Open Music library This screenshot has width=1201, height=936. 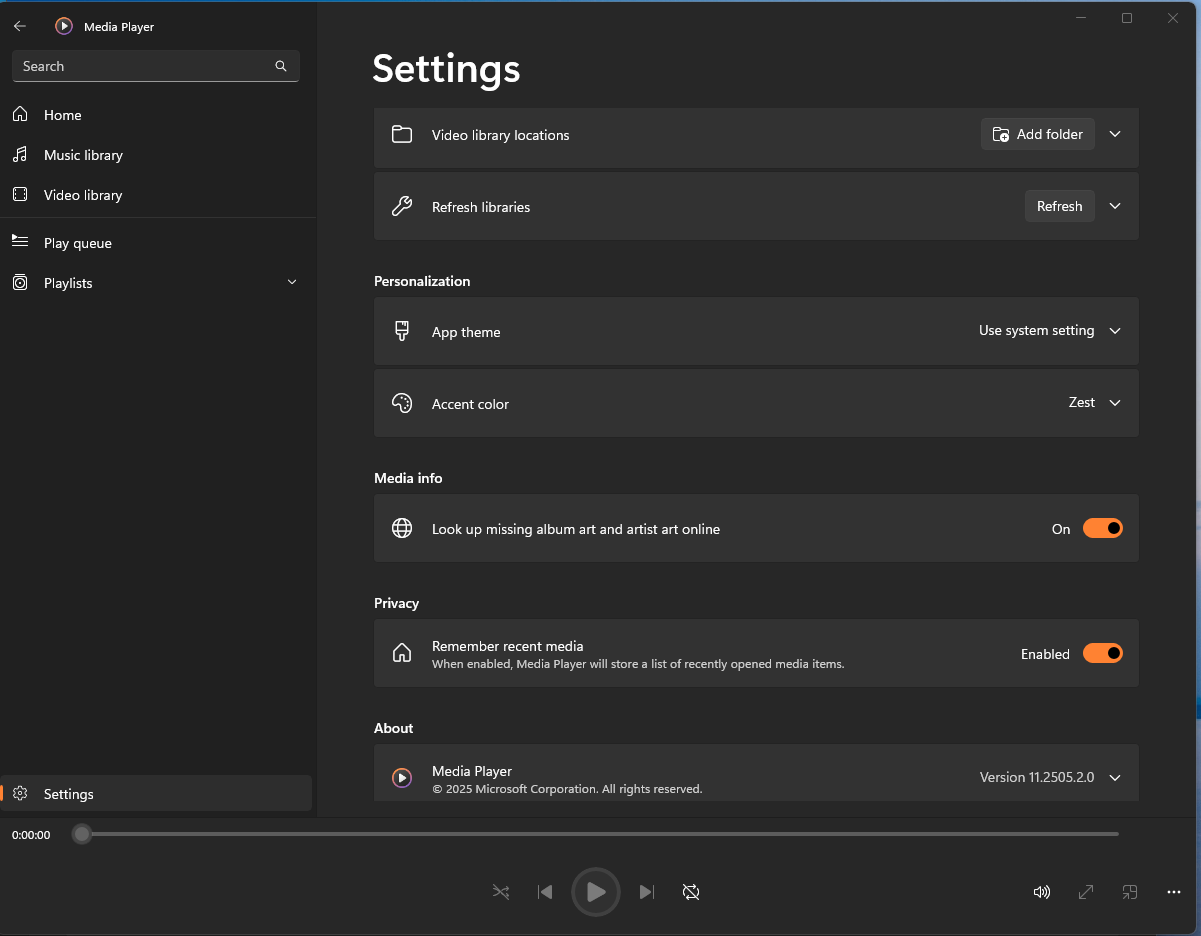(x=158, y=155)
